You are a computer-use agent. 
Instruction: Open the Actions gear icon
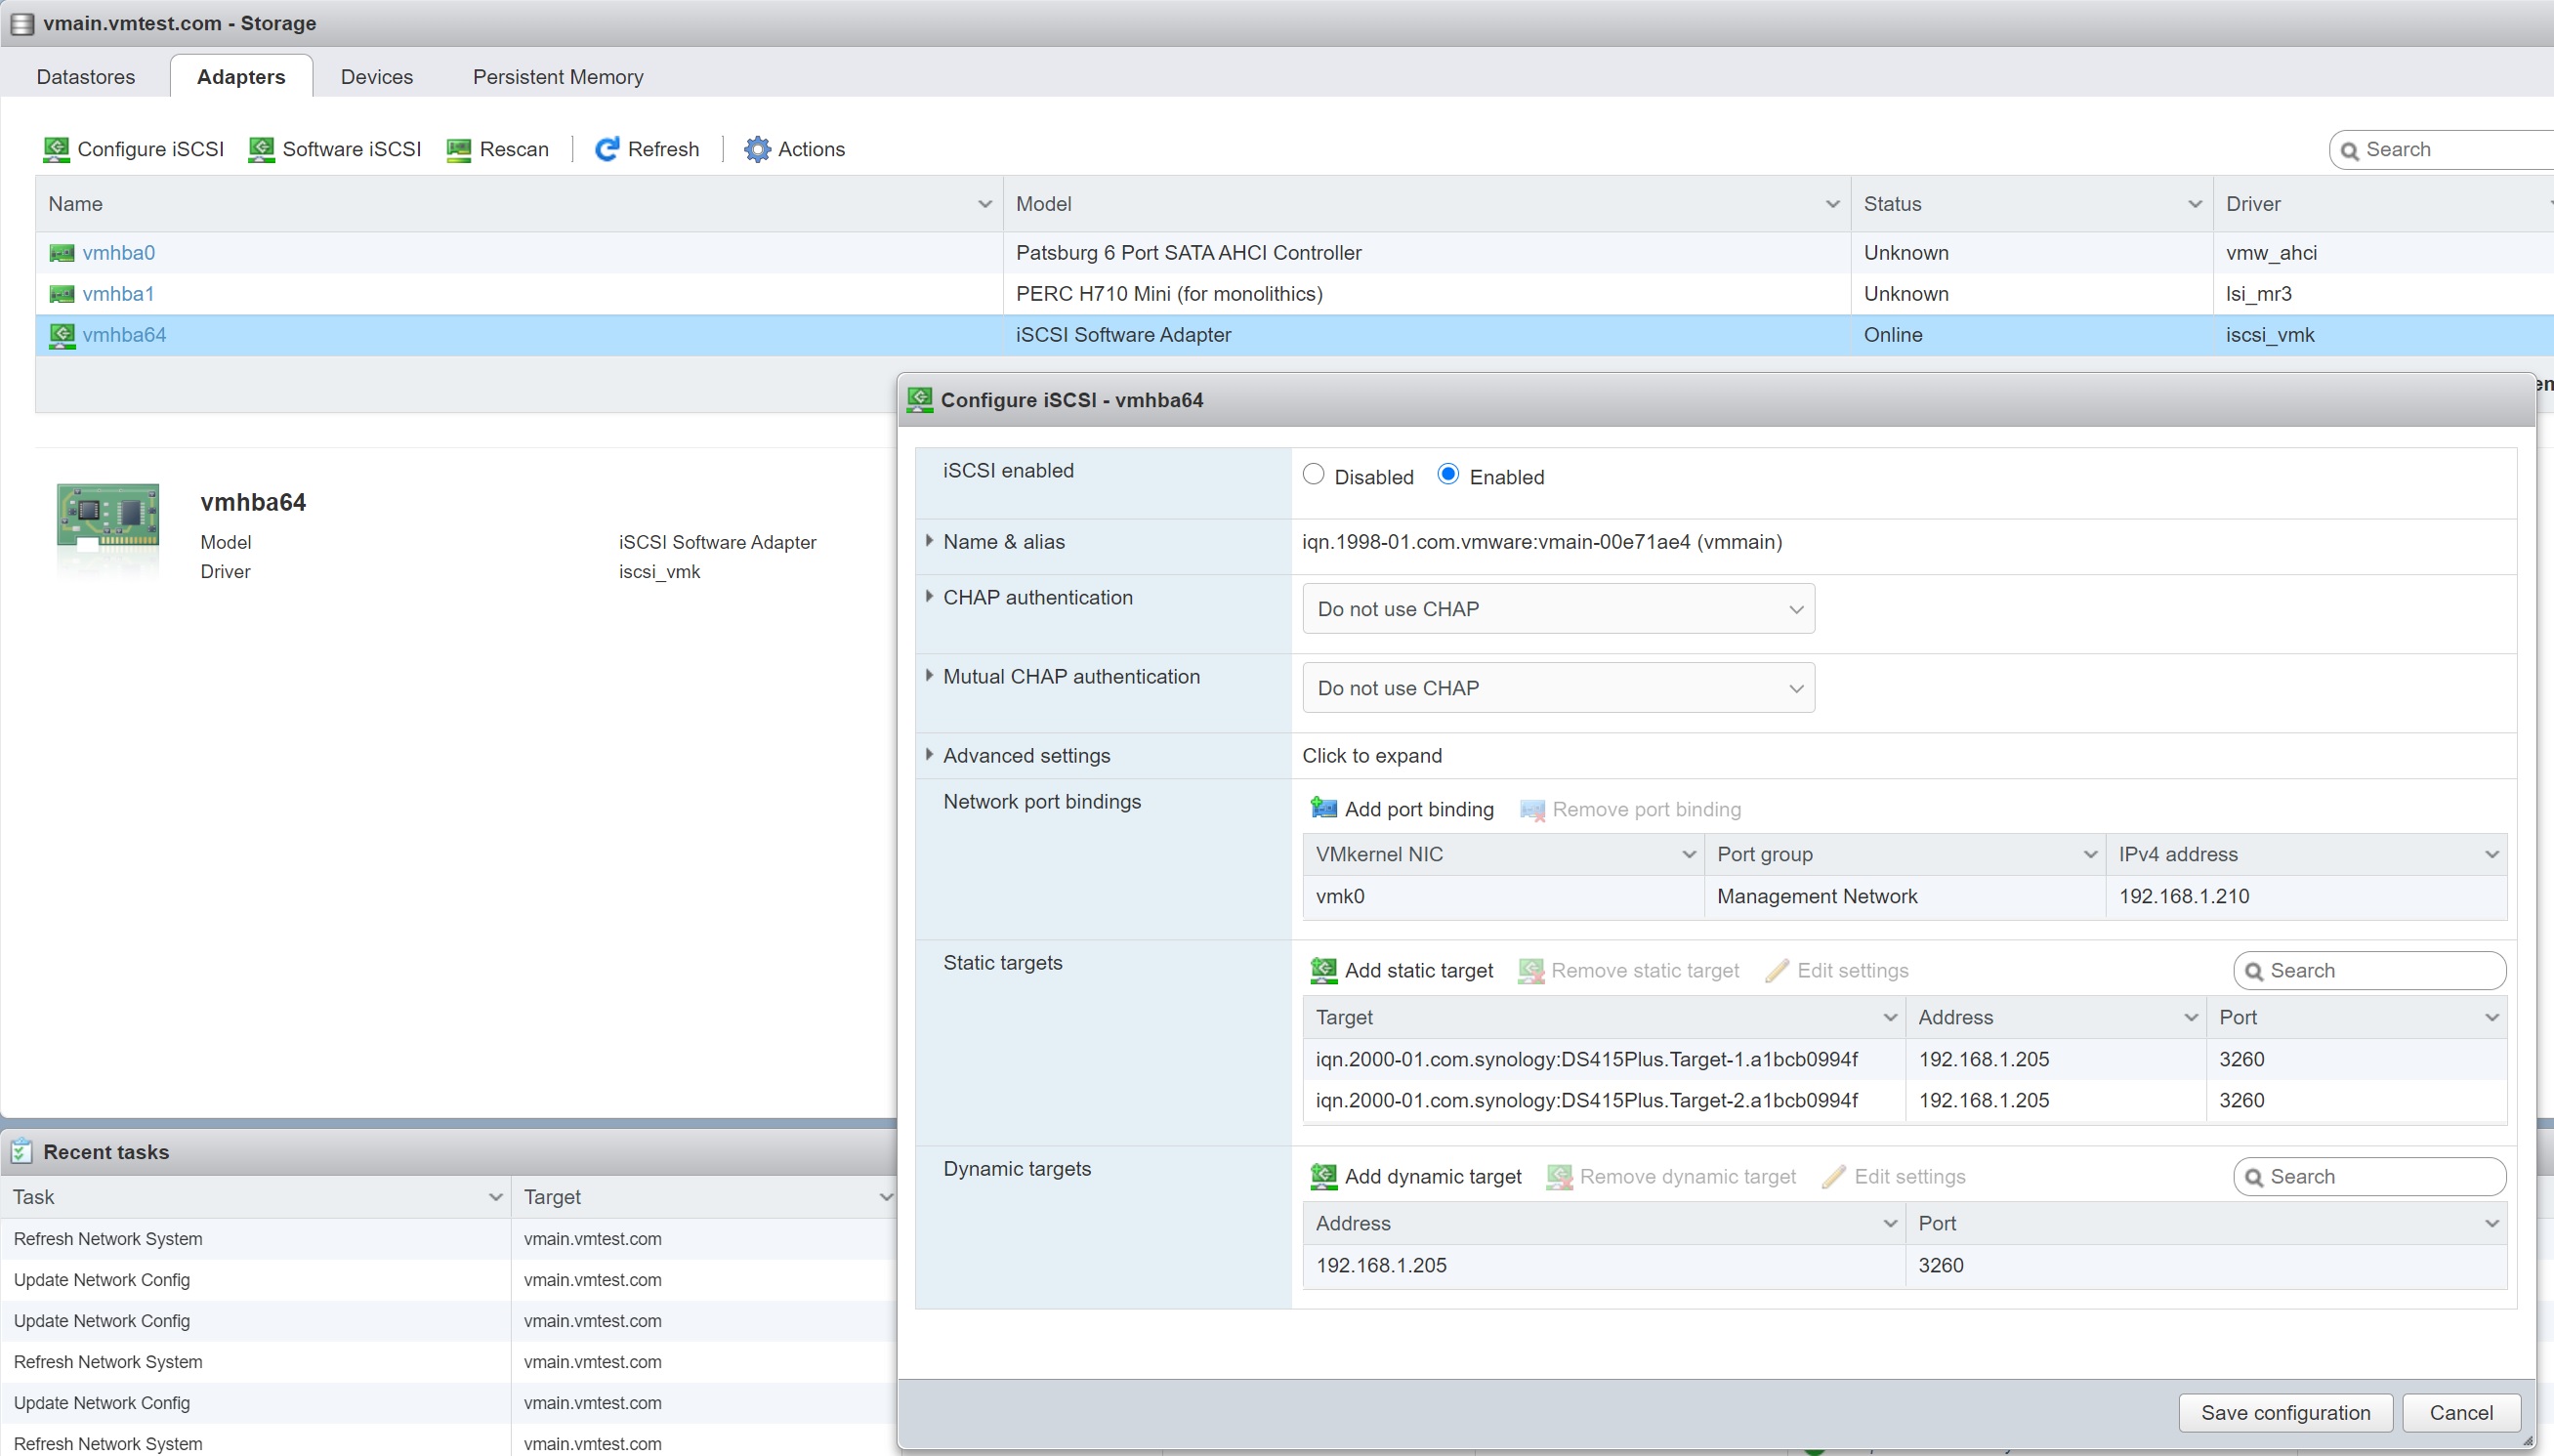(757, 150)
